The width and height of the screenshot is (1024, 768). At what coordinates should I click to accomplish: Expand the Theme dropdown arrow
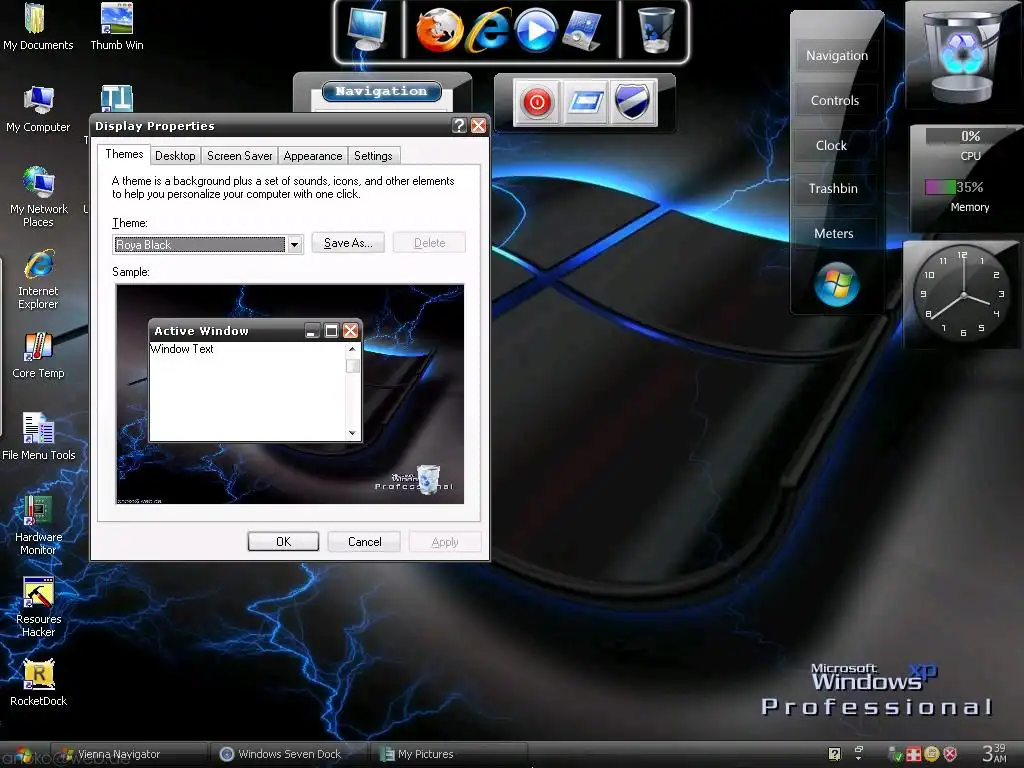tap(295, 245)
